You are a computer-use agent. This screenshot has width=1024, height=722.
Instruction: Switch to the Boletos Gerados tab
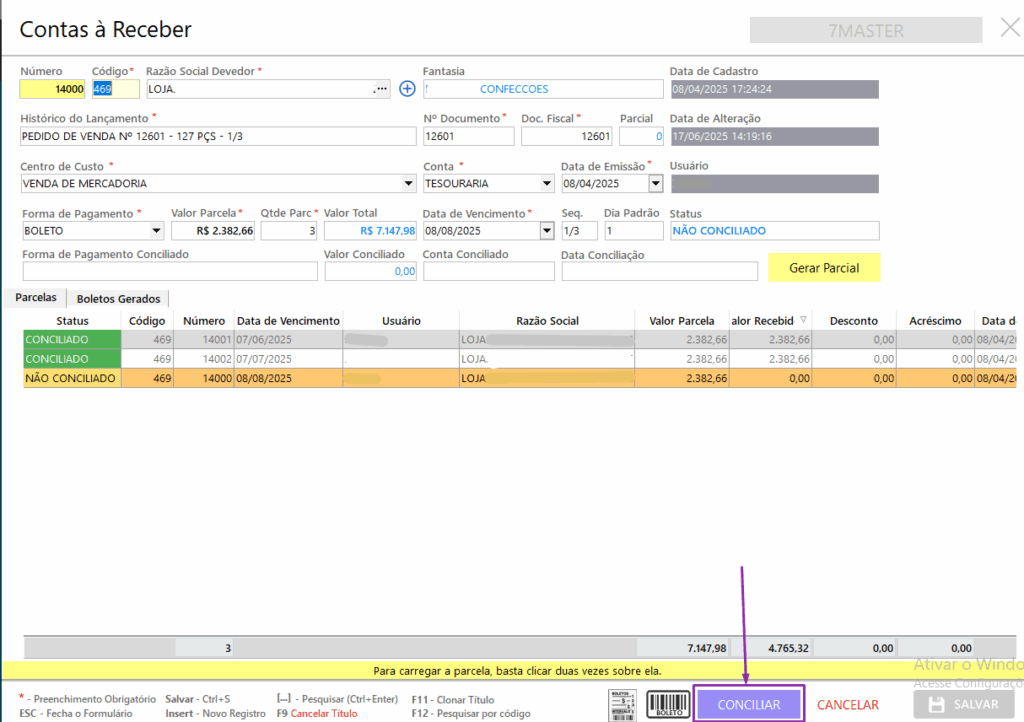[x=118, y=298]
